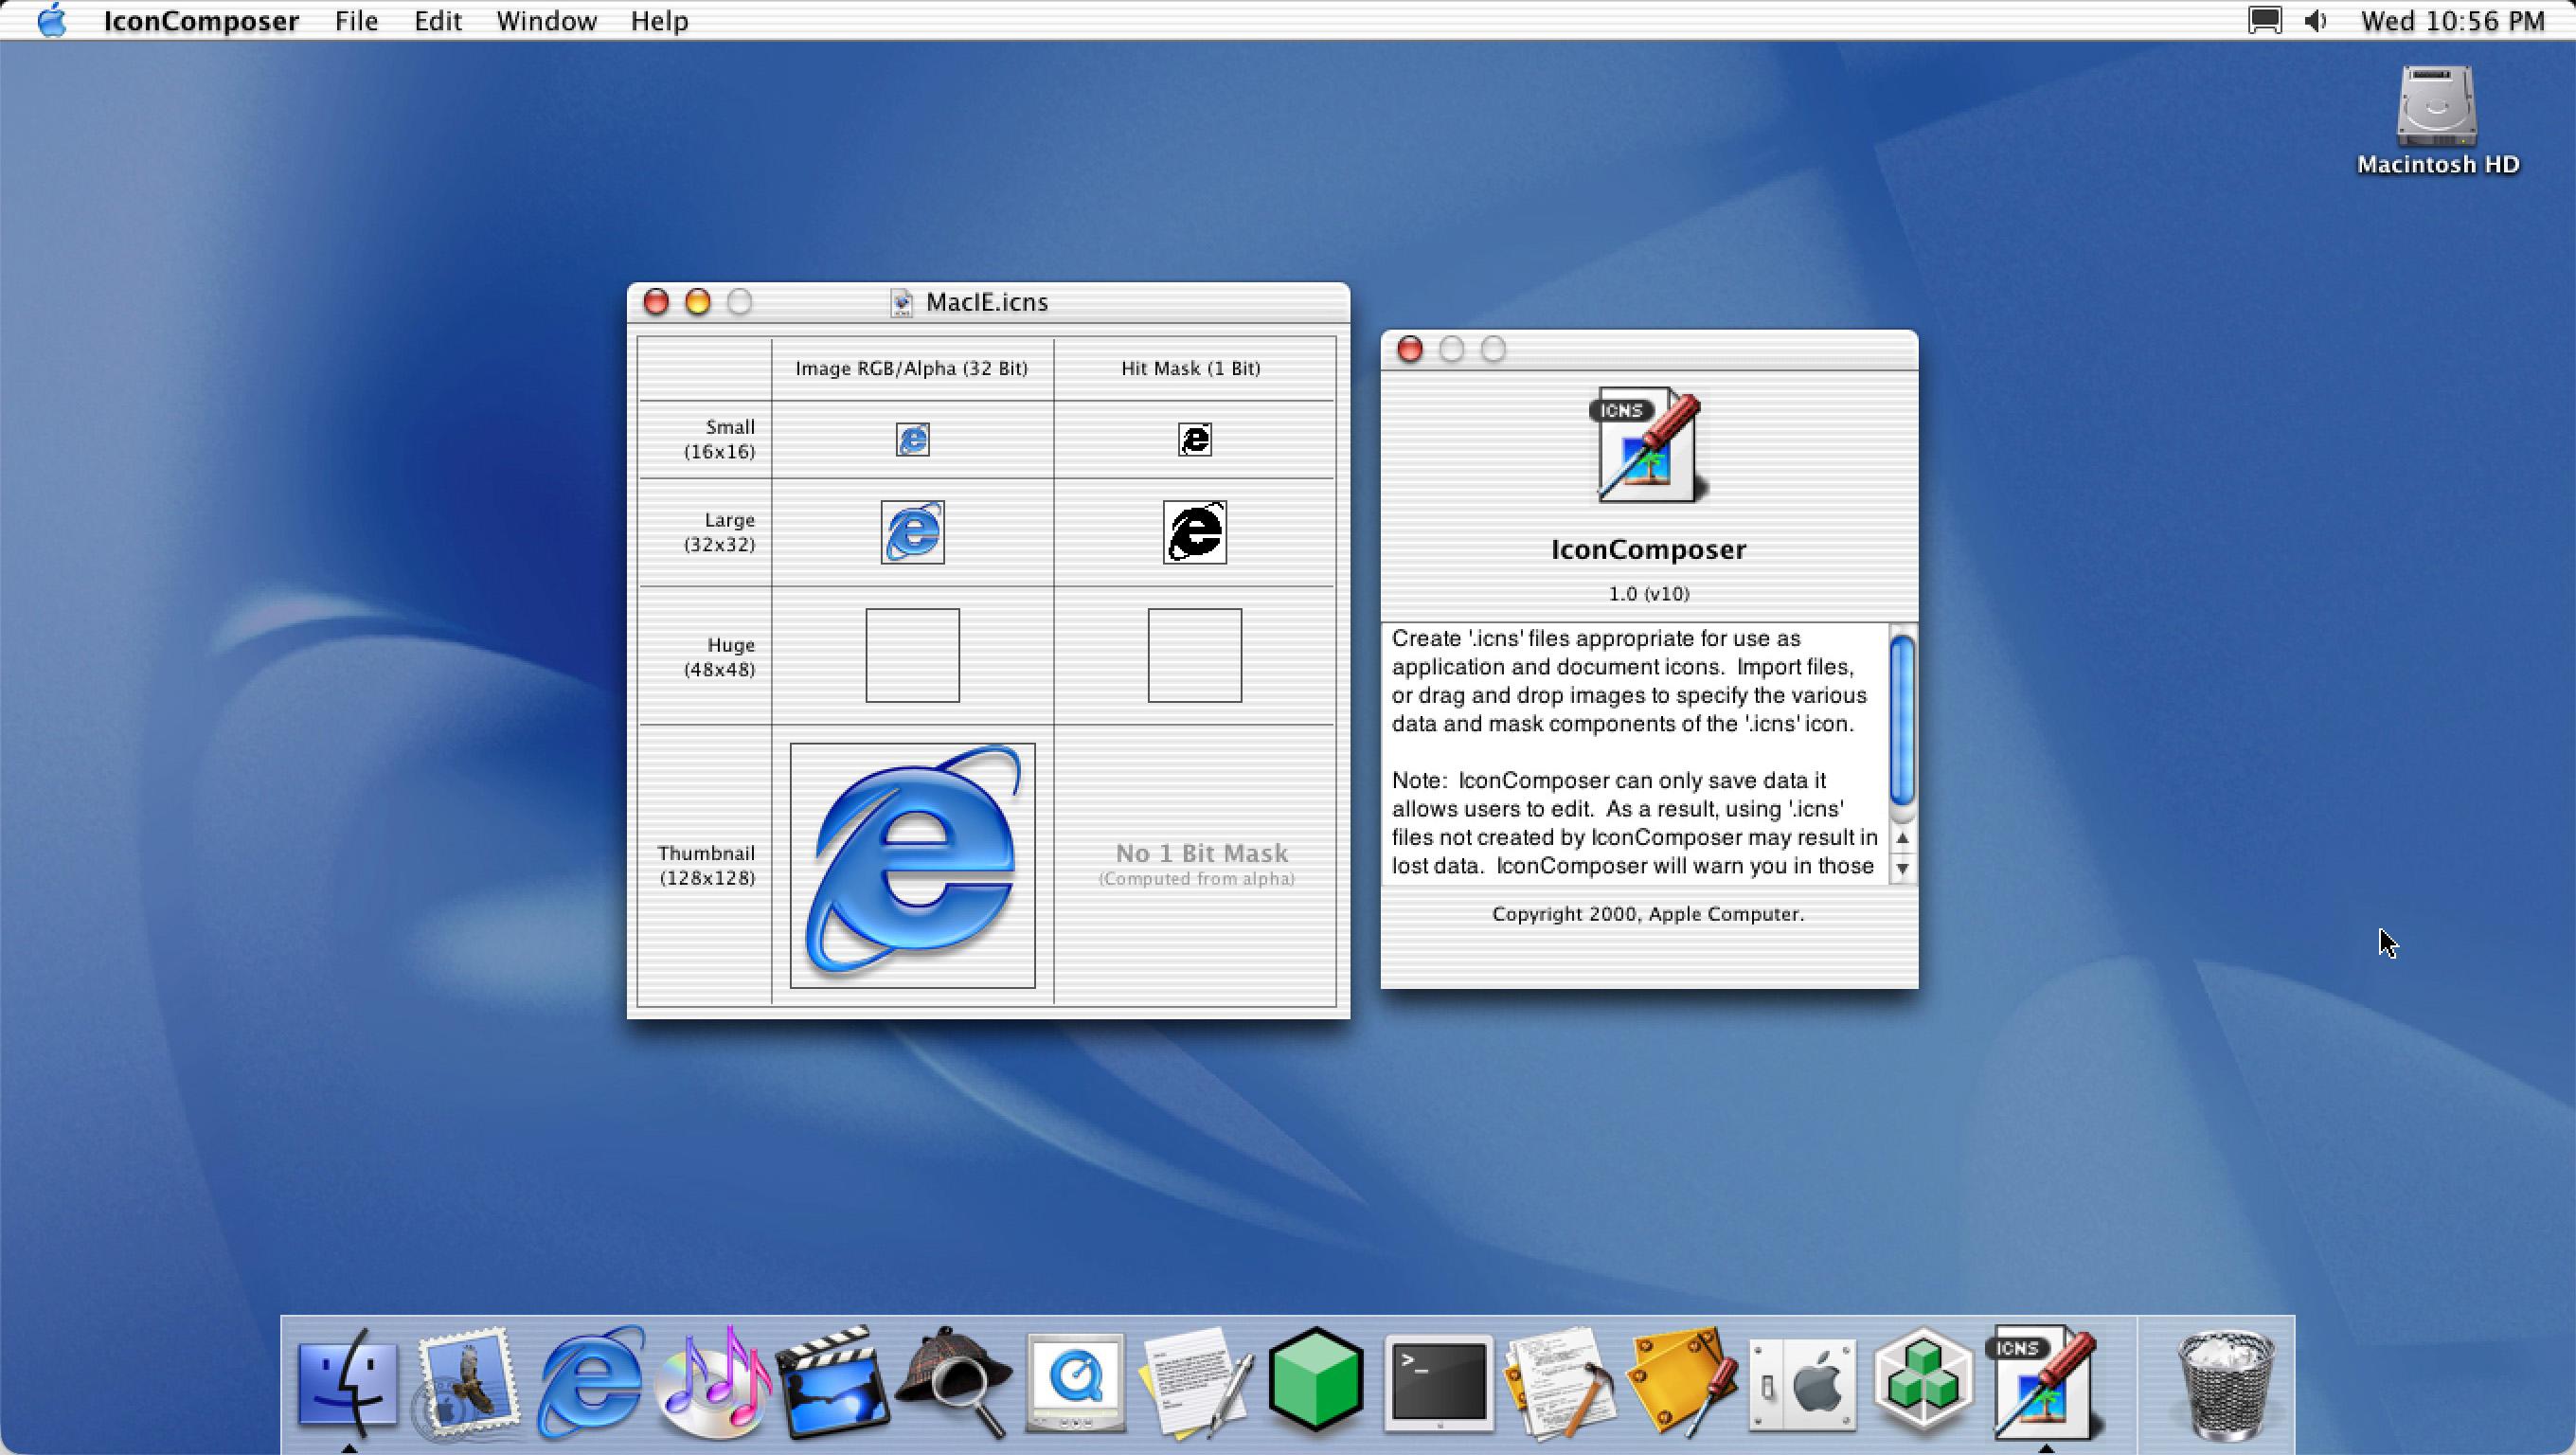The height and width of the screenshot is (1455, 2576).
Task: Select the Thumbnail 128x128 image well
Action: click(913, 865)
